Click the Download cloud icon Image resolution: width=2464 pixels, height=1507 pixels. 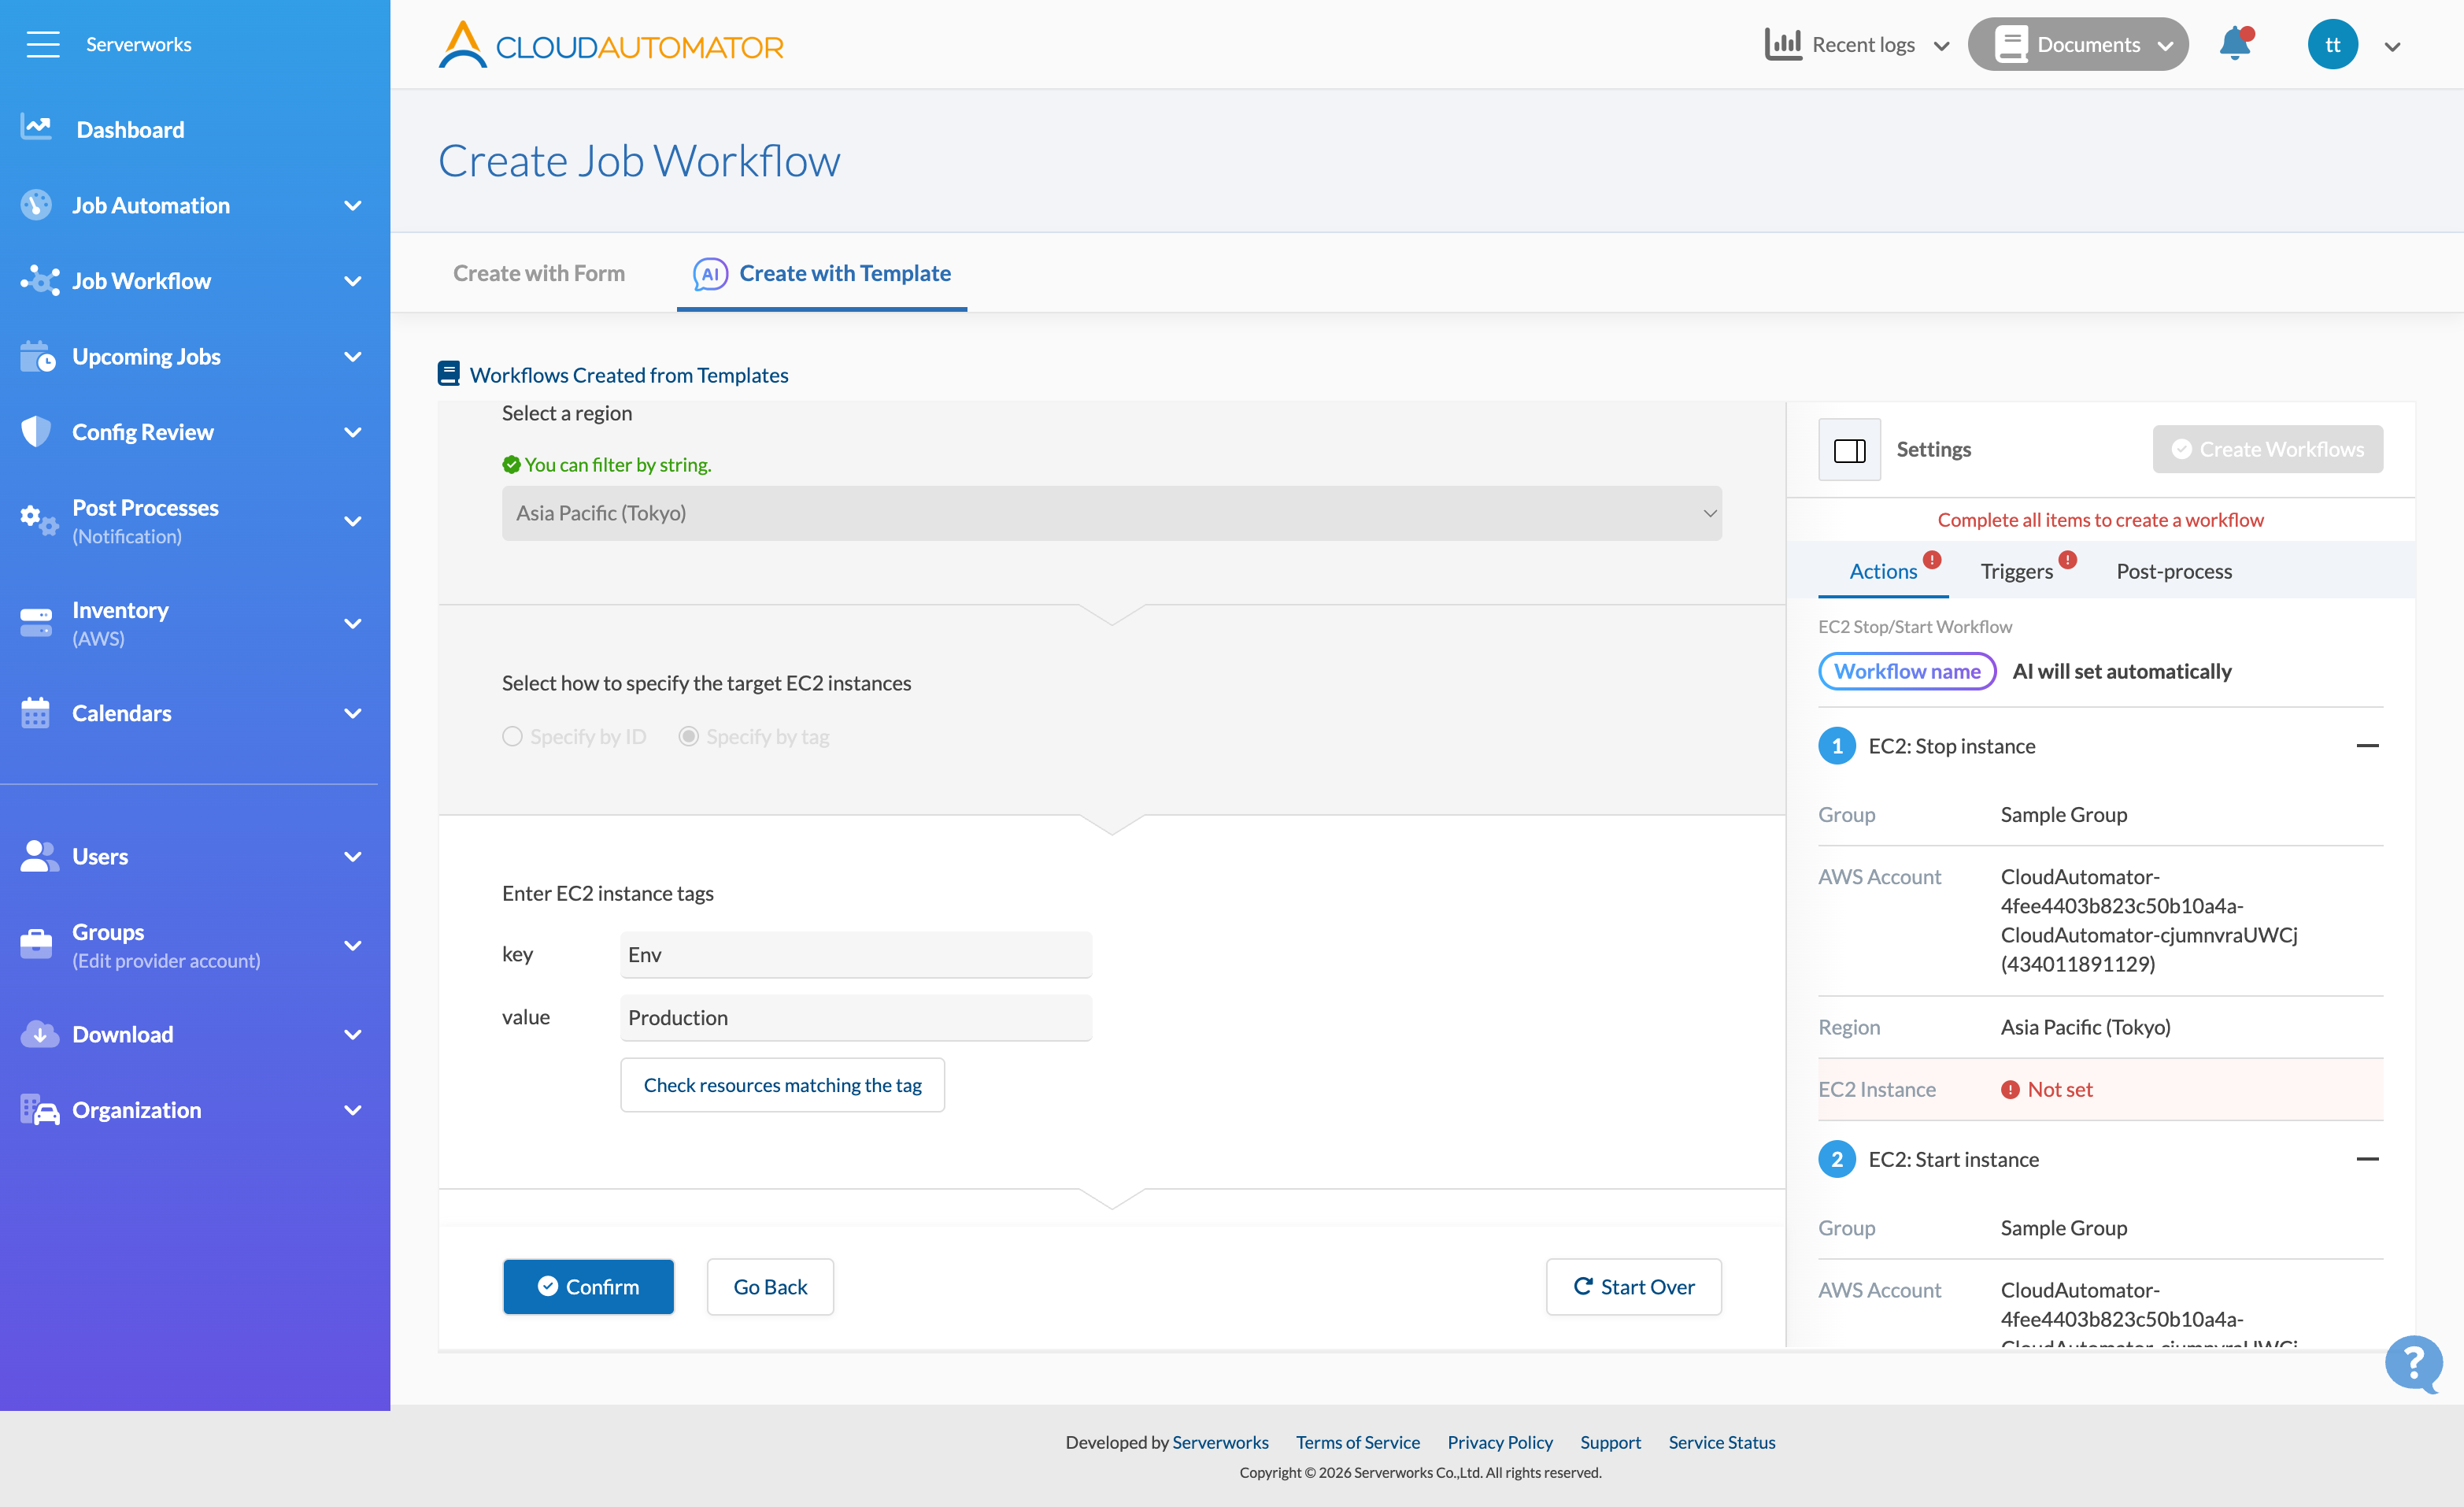click(x=39, y=1034)
